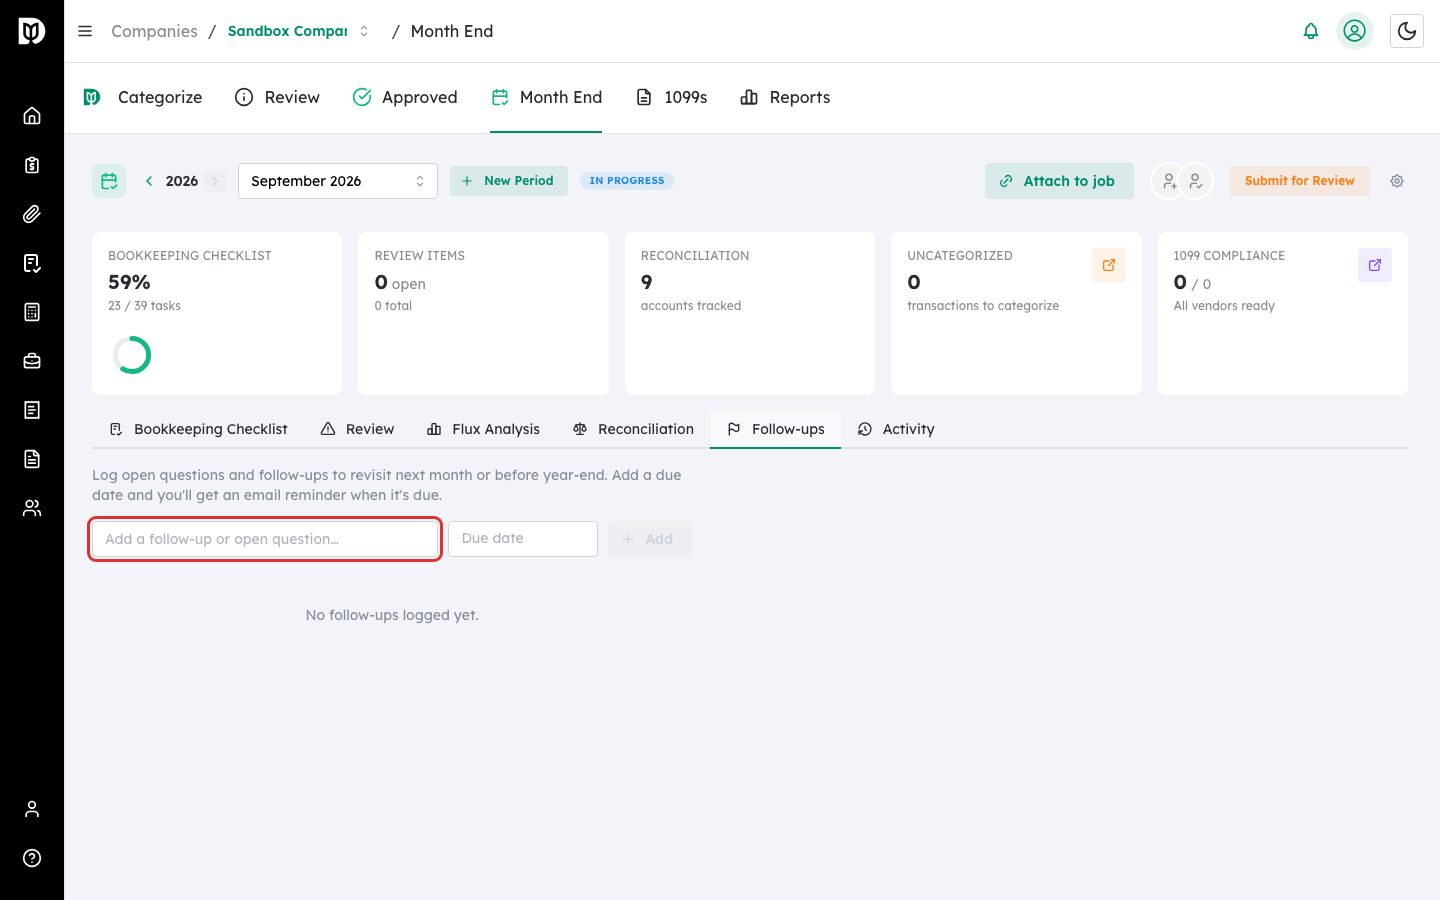The width and height of the screenshot is (1440, 900).
Task: Click "No follow-ups logged yet." text
Action: (x=392, y=615)
